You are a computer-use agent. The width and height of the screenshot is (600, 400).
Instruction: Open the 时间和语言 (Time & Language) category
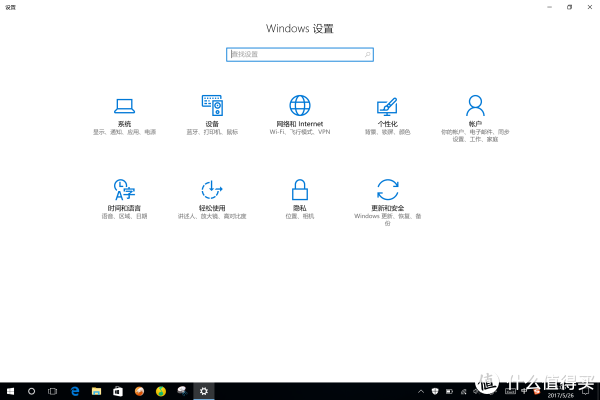point(124,199)
